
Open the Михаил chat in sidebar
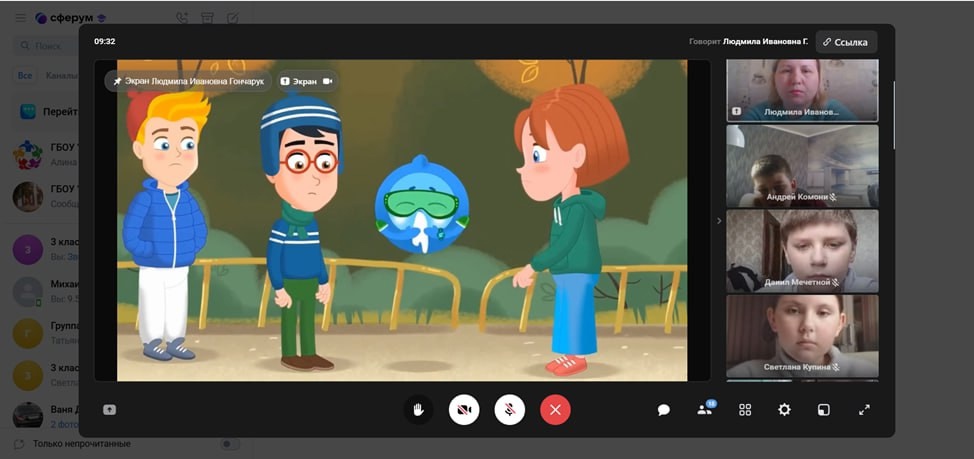pyautogui.click(x=40, y=291)
